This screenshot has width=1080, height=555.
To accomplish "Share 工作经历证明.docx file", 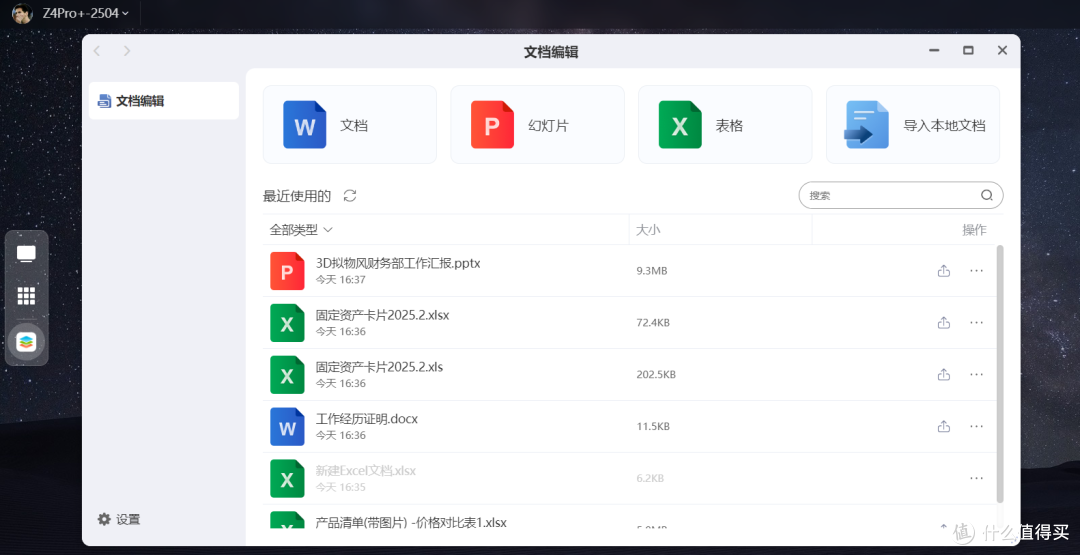I will point(944,426).
